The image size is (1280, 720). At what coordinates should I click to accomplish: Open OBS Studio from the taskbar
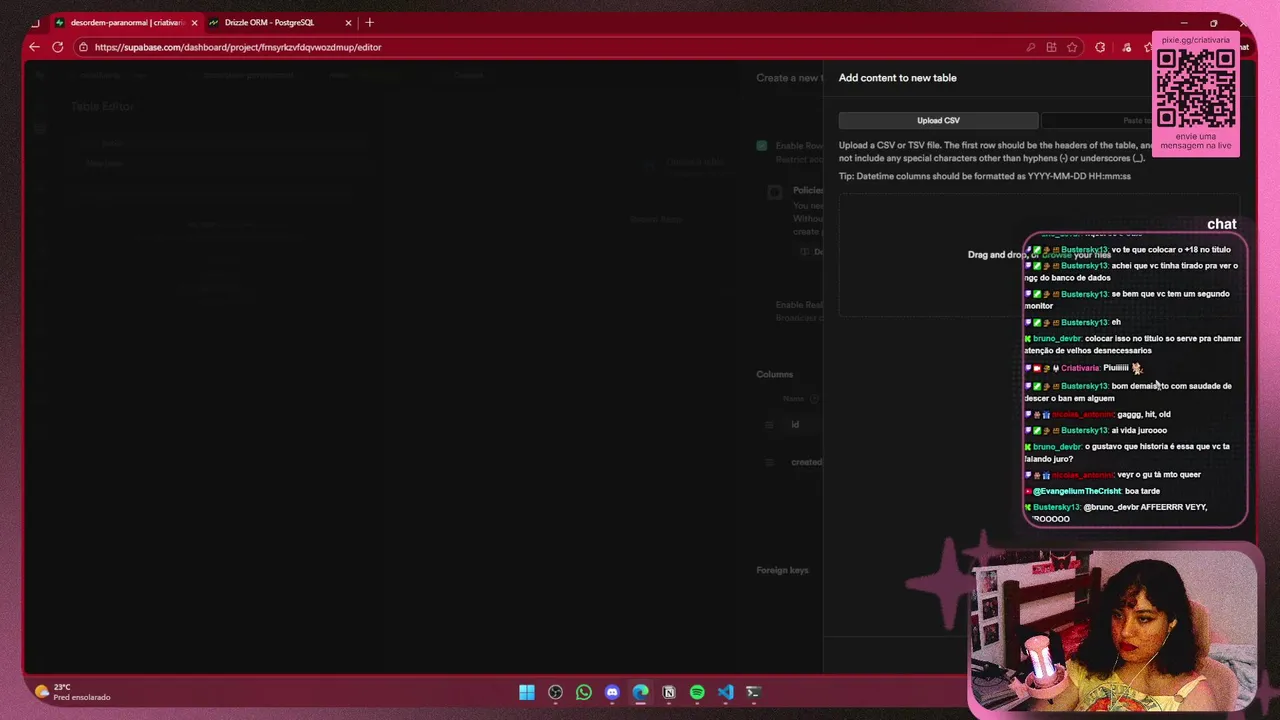coord(555,692)
